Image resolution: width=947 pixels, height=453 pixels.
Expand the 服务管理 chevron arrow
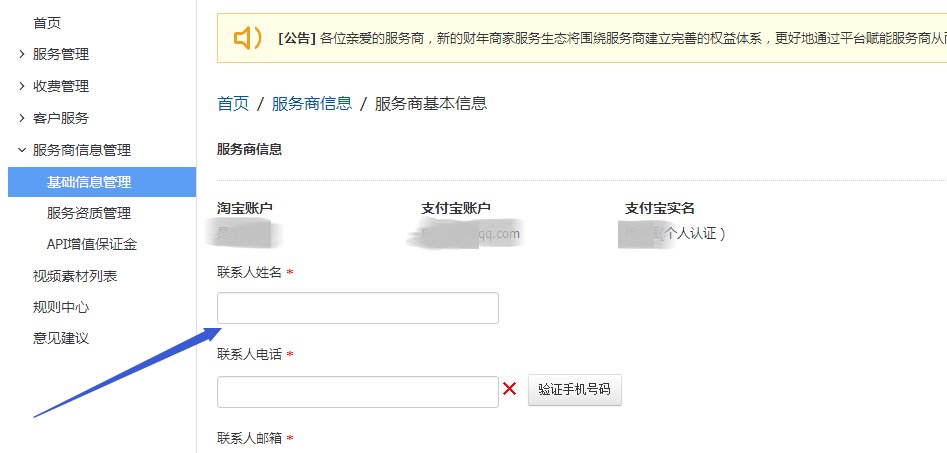(22, 54)
